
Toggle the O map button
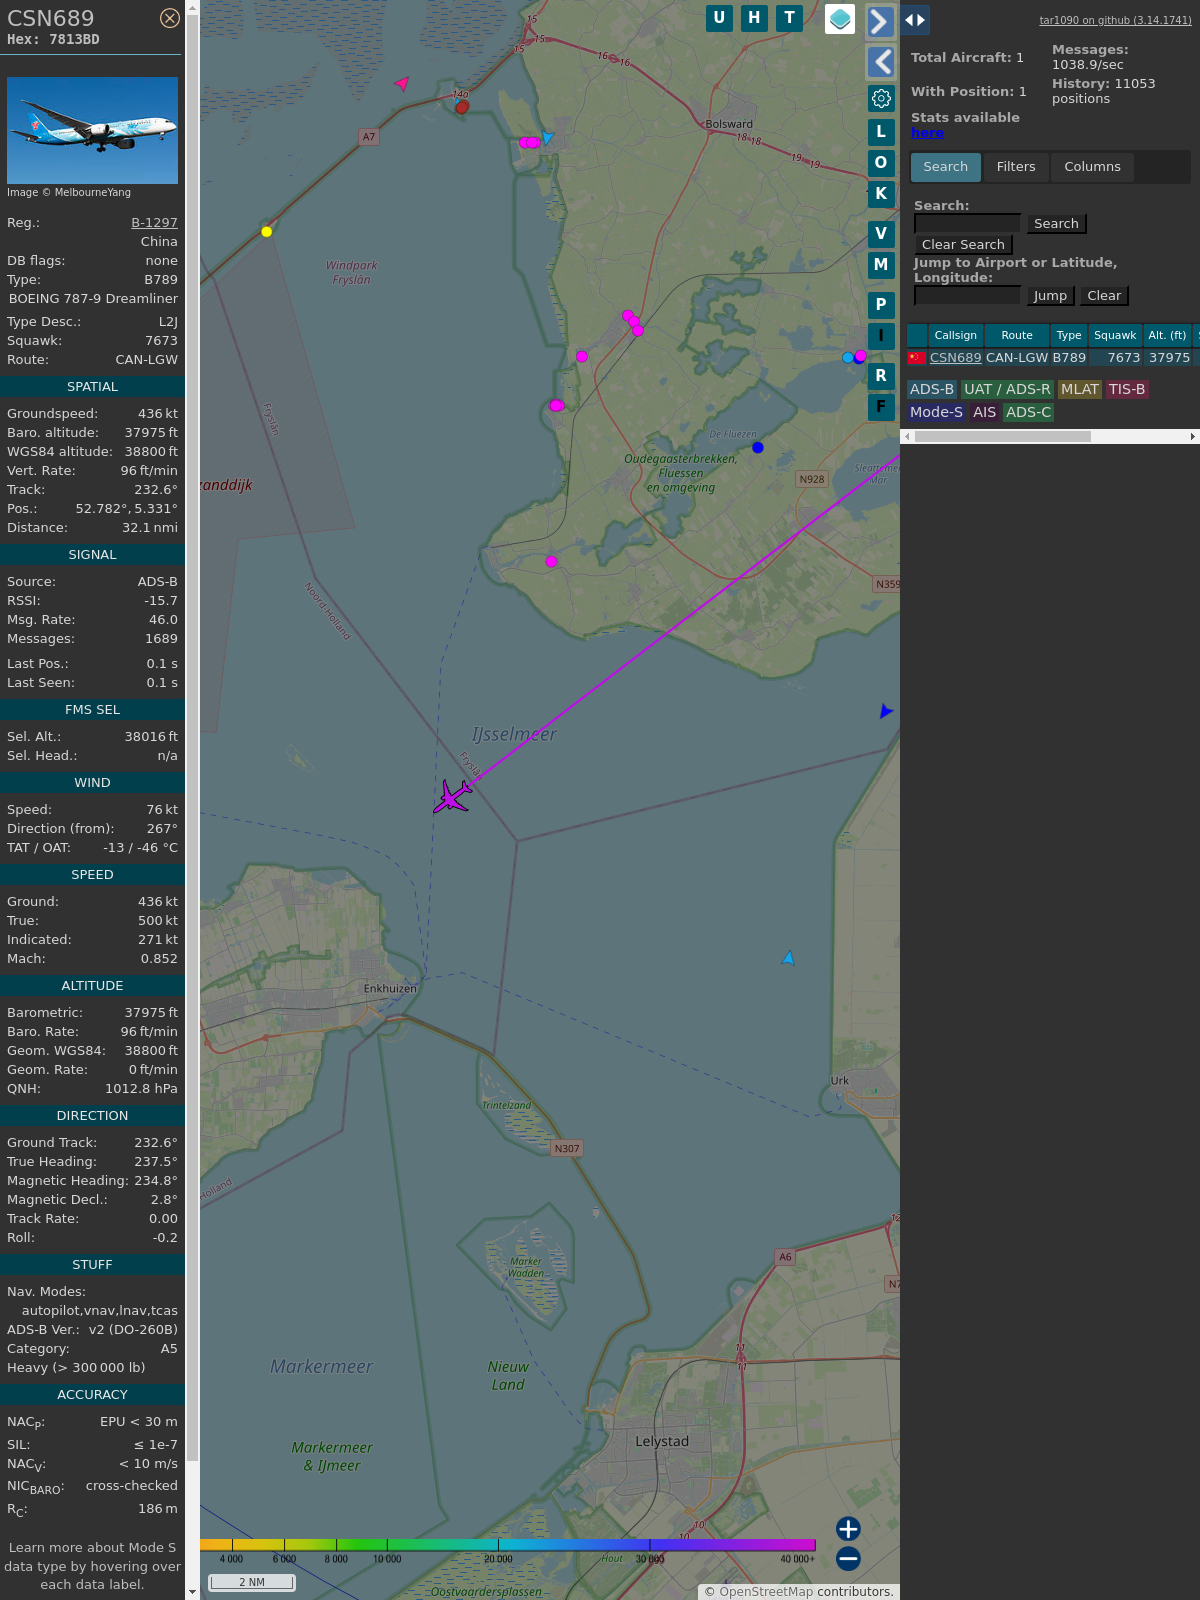(x=881, y=162)
